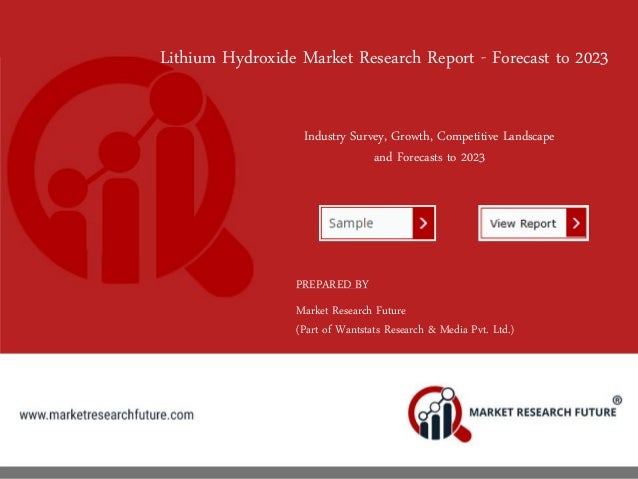
Task: Click the MARKET RESEARCH FUTURE brand text
Action: coord(543,412)
